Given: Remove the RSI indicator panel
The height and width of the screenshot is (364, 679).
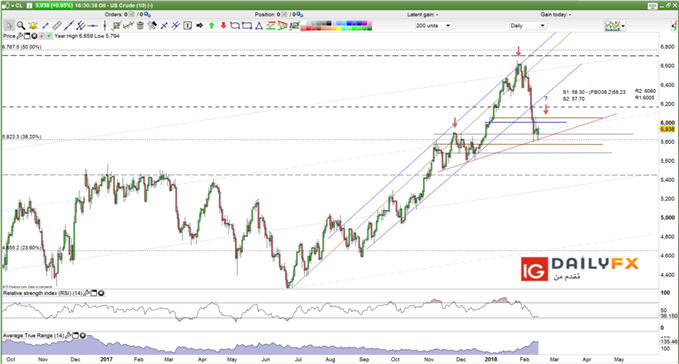Looking at the screenshot, I should coord(101,293).
